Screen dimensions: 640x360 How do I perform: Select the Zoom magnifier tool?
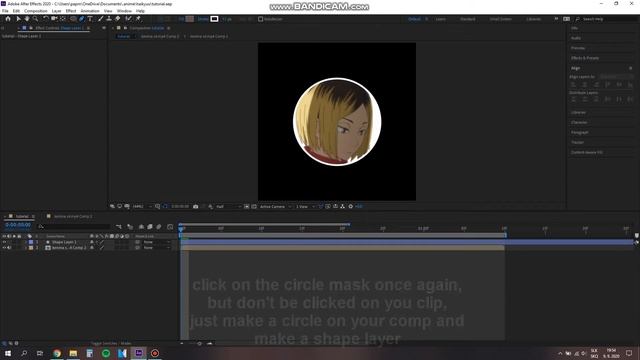click(x=36, y=19)
